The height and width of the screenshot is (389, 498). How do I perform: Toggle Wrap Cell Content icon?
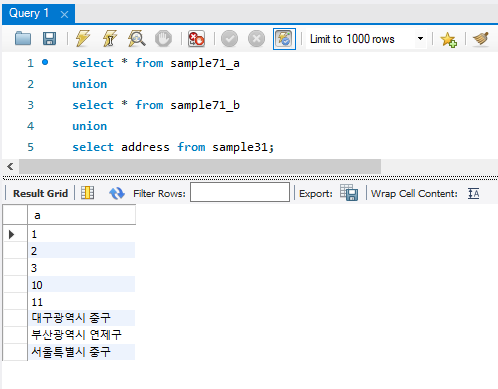[x=473, y=193]
